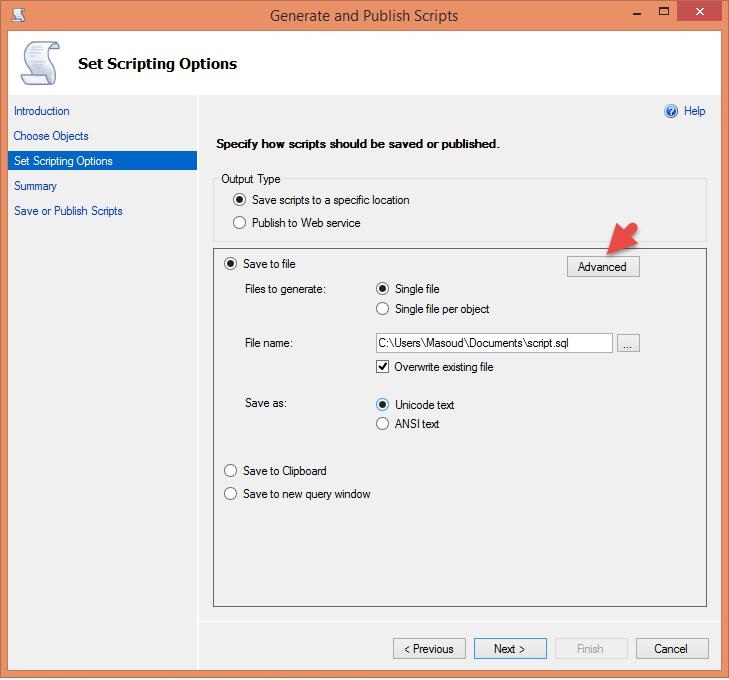Click the scroll document icon beside Set Scripting Options
This screenshot has height=680, width=729.
tap(40, 63)
